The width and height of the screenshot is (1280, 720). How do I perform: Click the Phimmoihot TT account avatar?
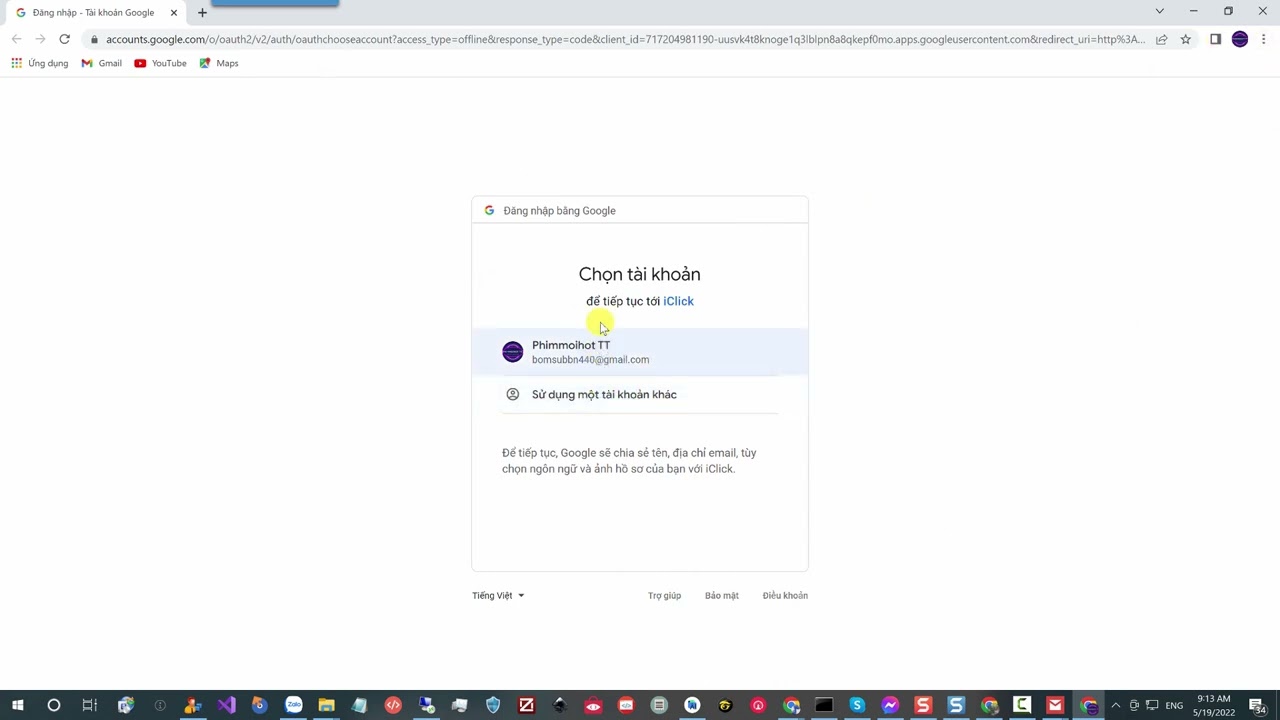click(x=513, y=352)
